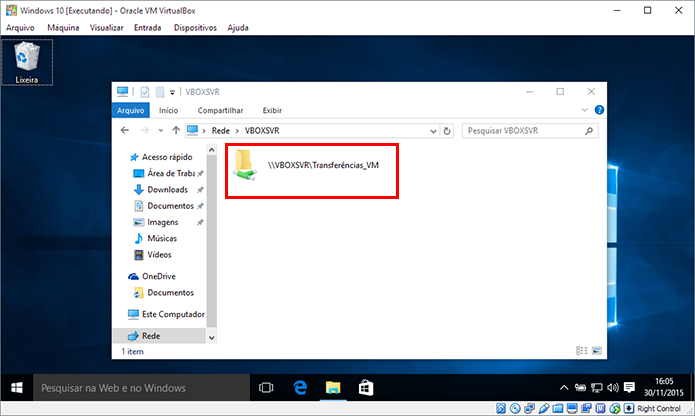Open Explorer Arquivo ribbon tab
The width and height of the screenshot is (695, 416).
[x=131, y=110]
